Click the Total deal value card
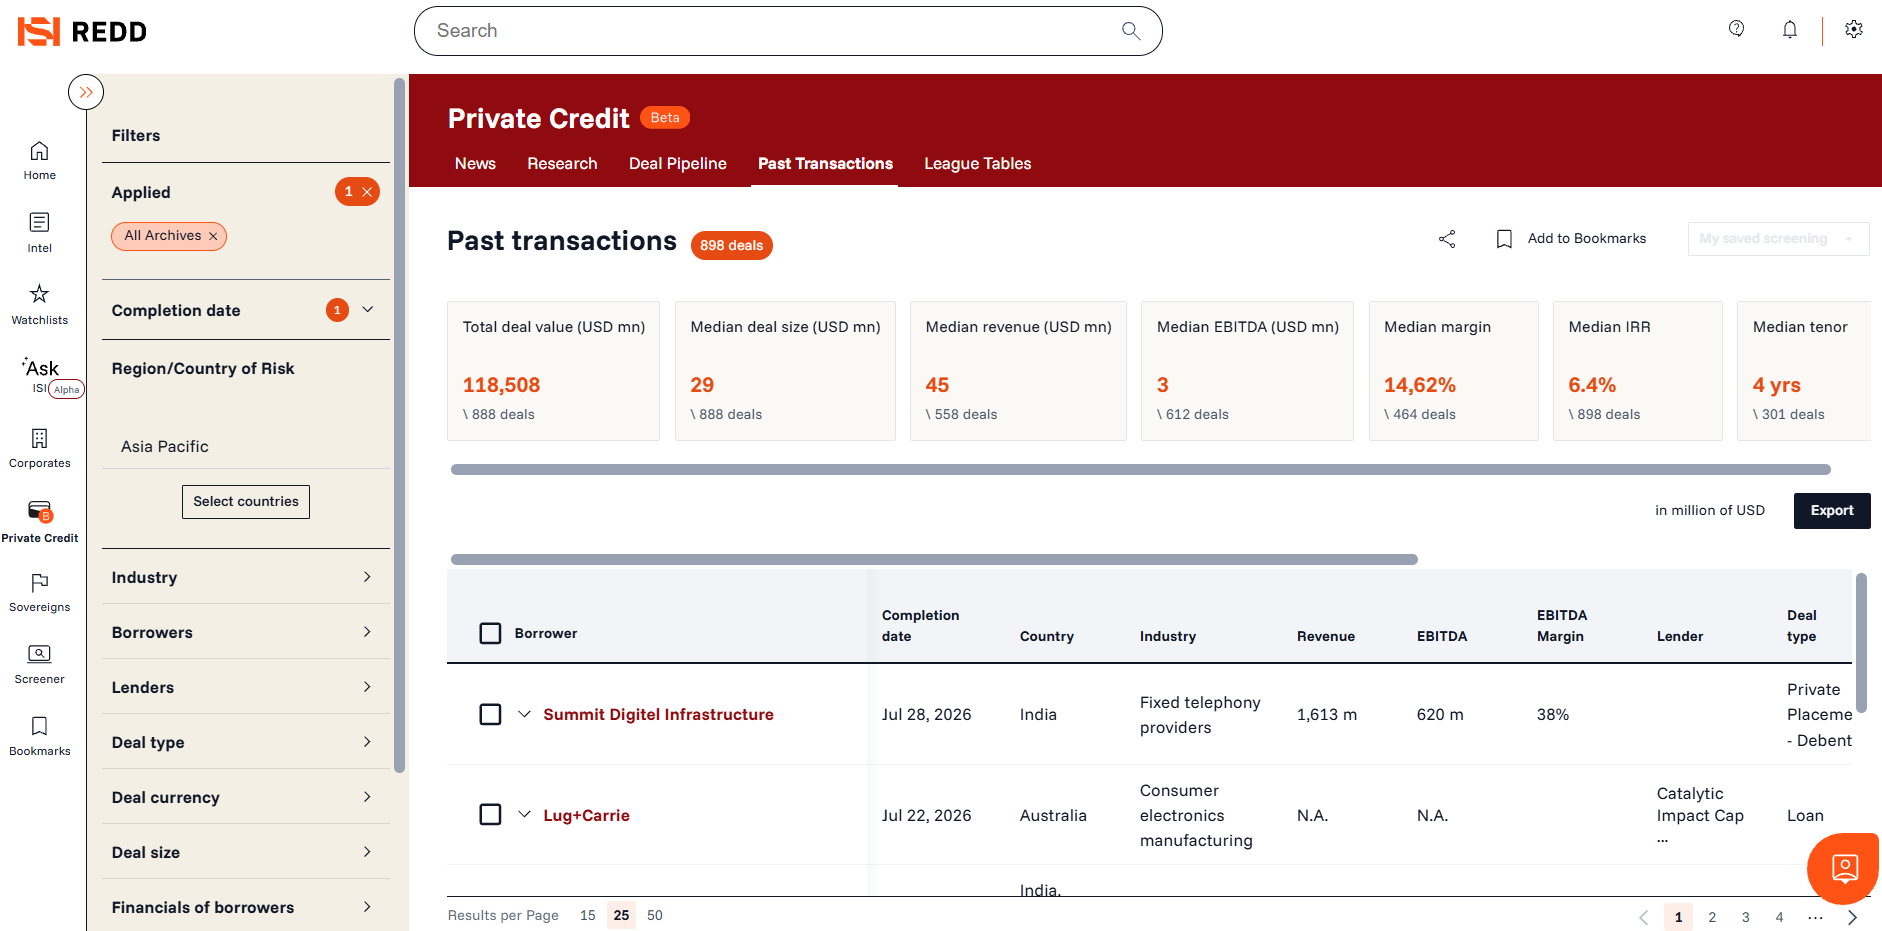Screen dimensions: 1882x931 tap(553, 371)
